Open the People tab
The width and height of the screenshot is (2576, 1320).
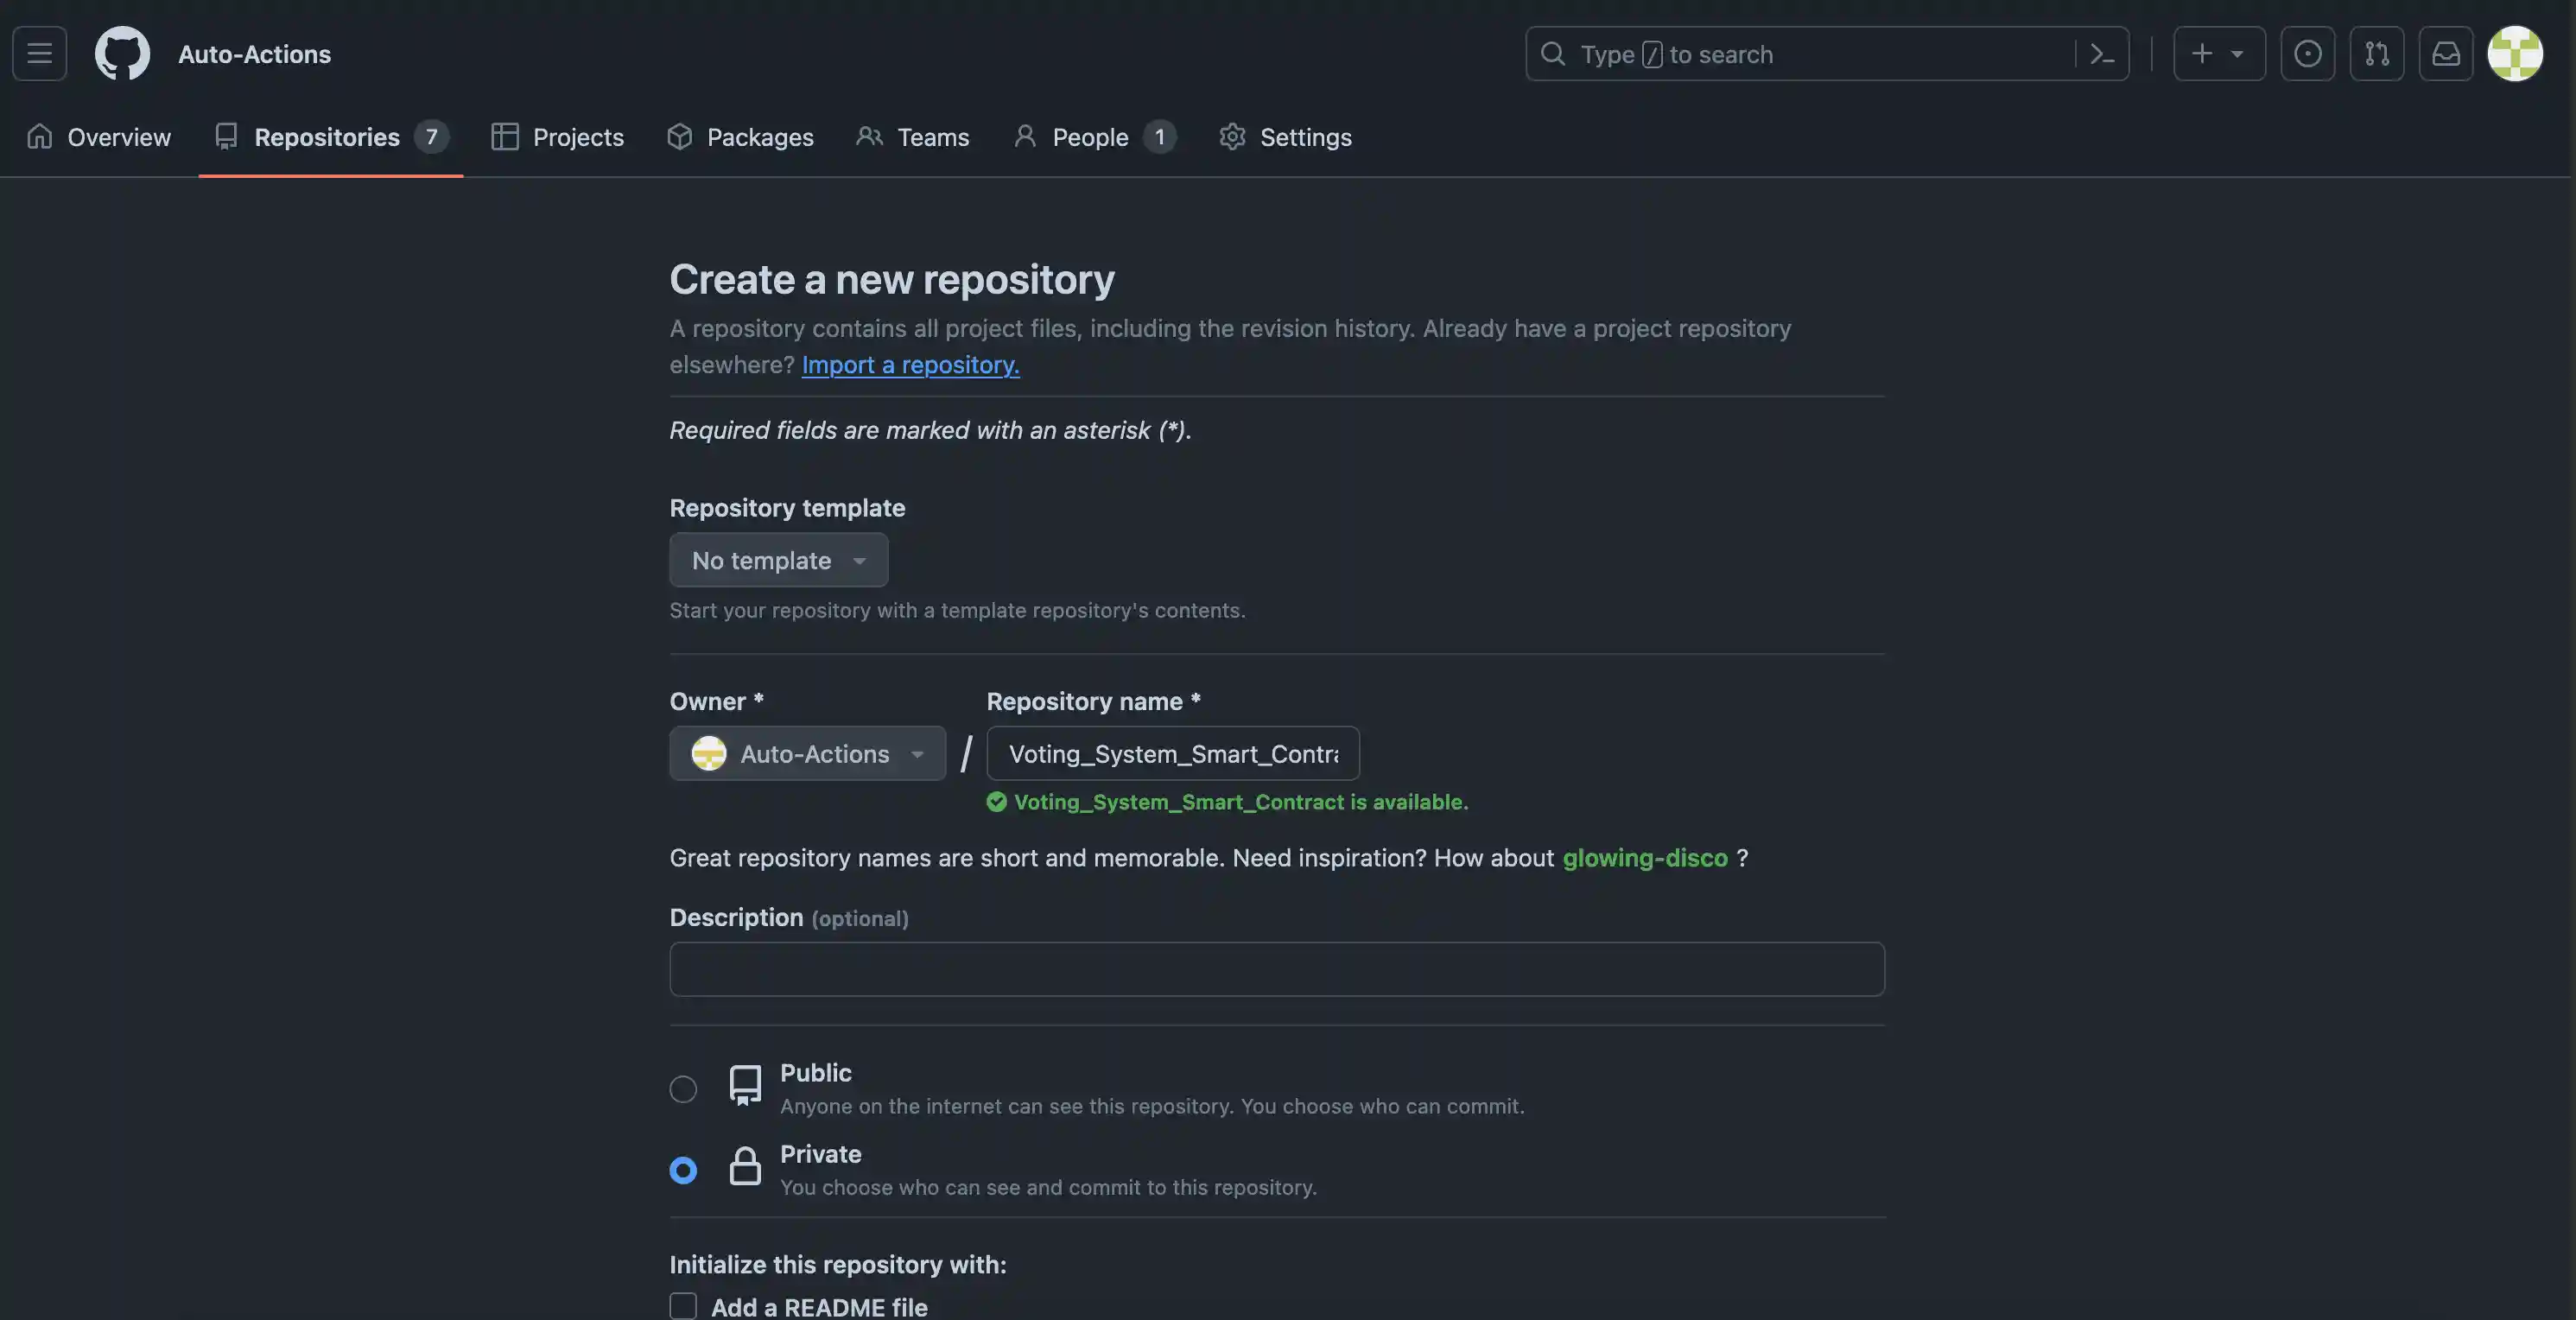pyautogui.click(x=1090, y=137)
